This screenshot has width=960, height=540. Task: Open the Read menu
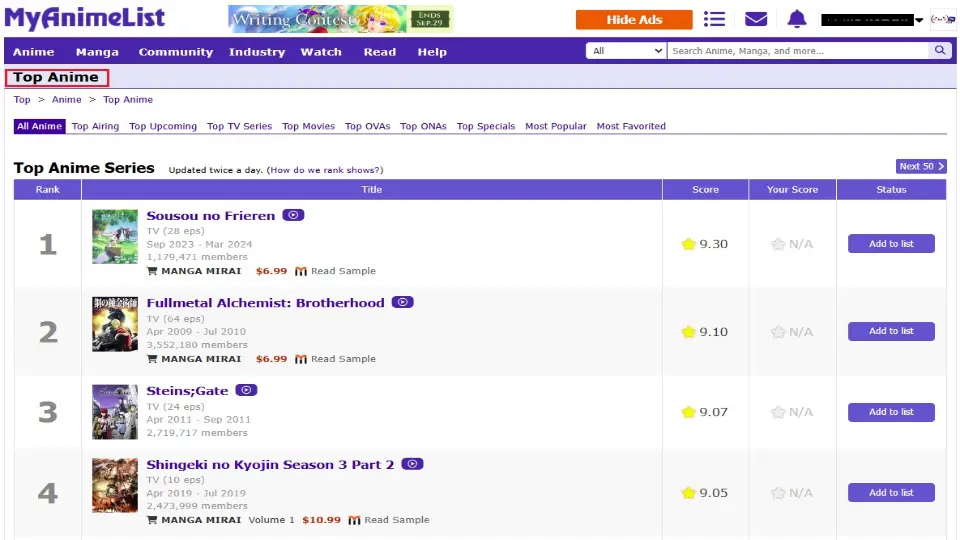coord(380,52)
